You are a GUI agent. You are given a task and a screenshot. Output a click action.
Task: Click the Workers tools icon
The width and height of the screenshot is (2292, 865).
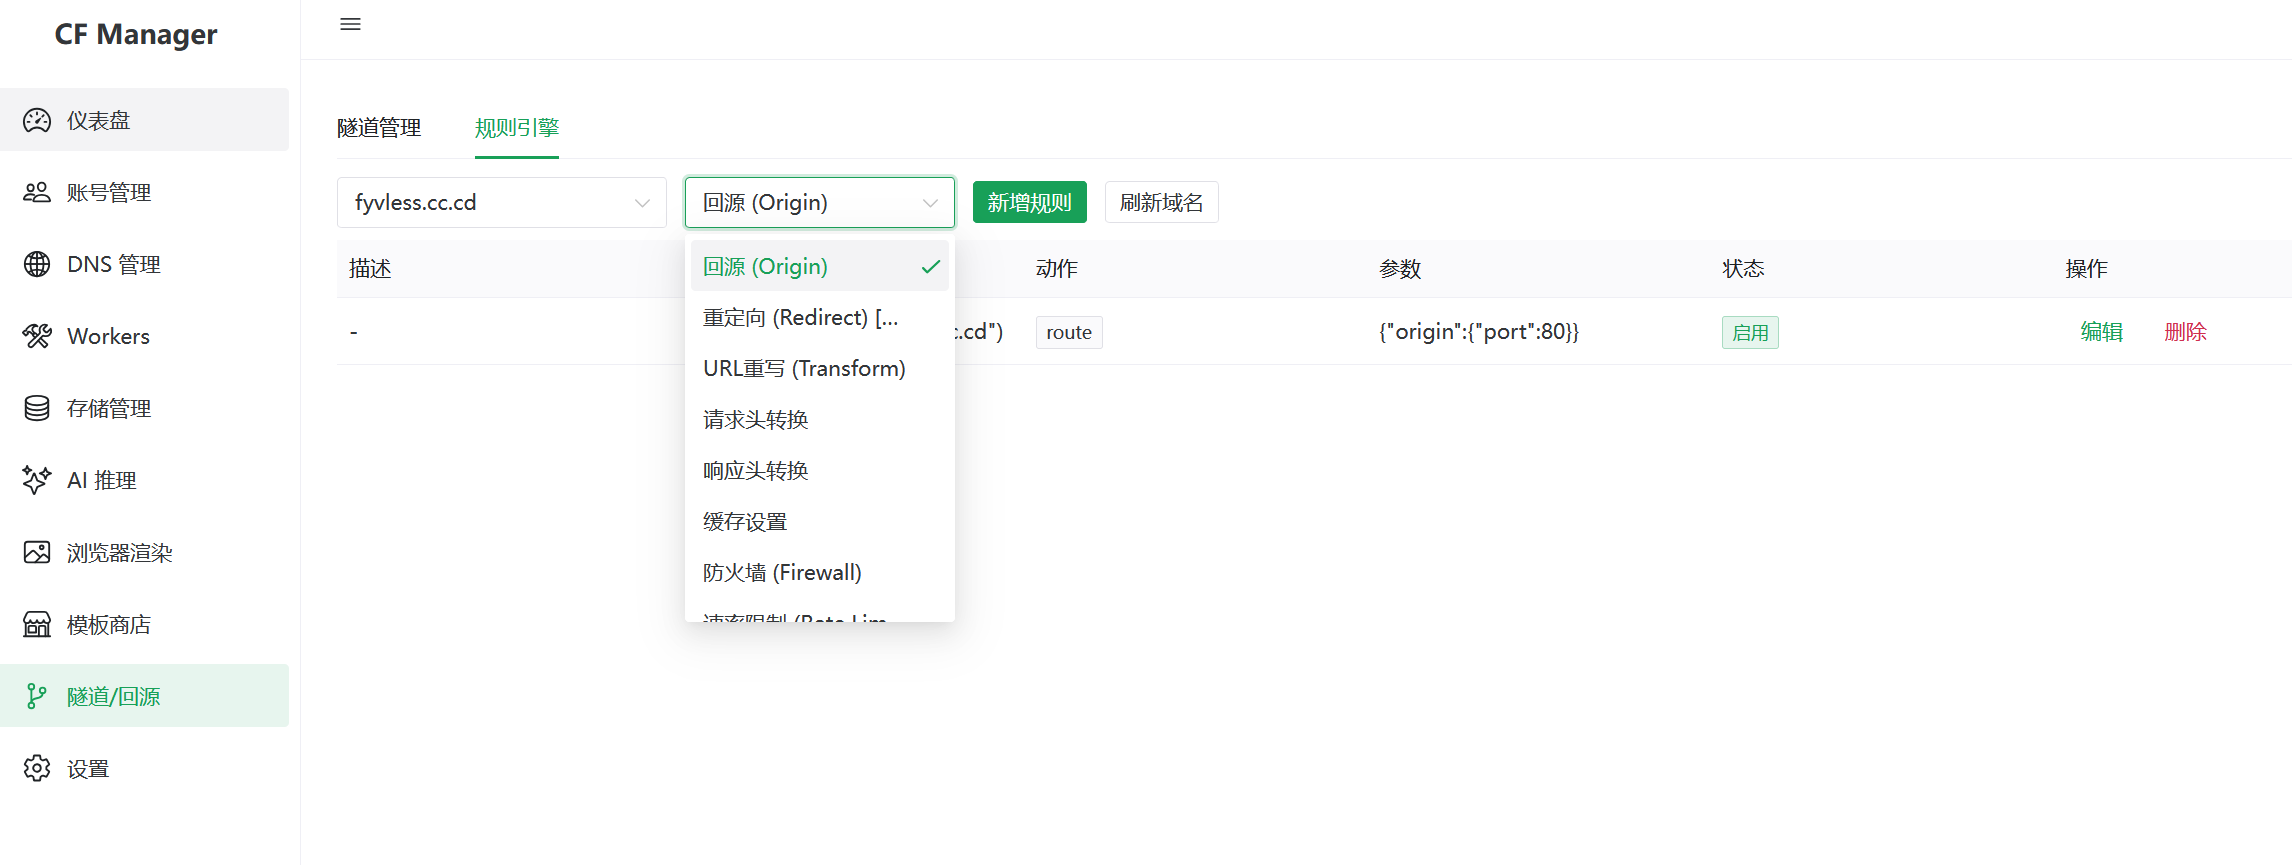pyautogui.click(x=37, y=336)
